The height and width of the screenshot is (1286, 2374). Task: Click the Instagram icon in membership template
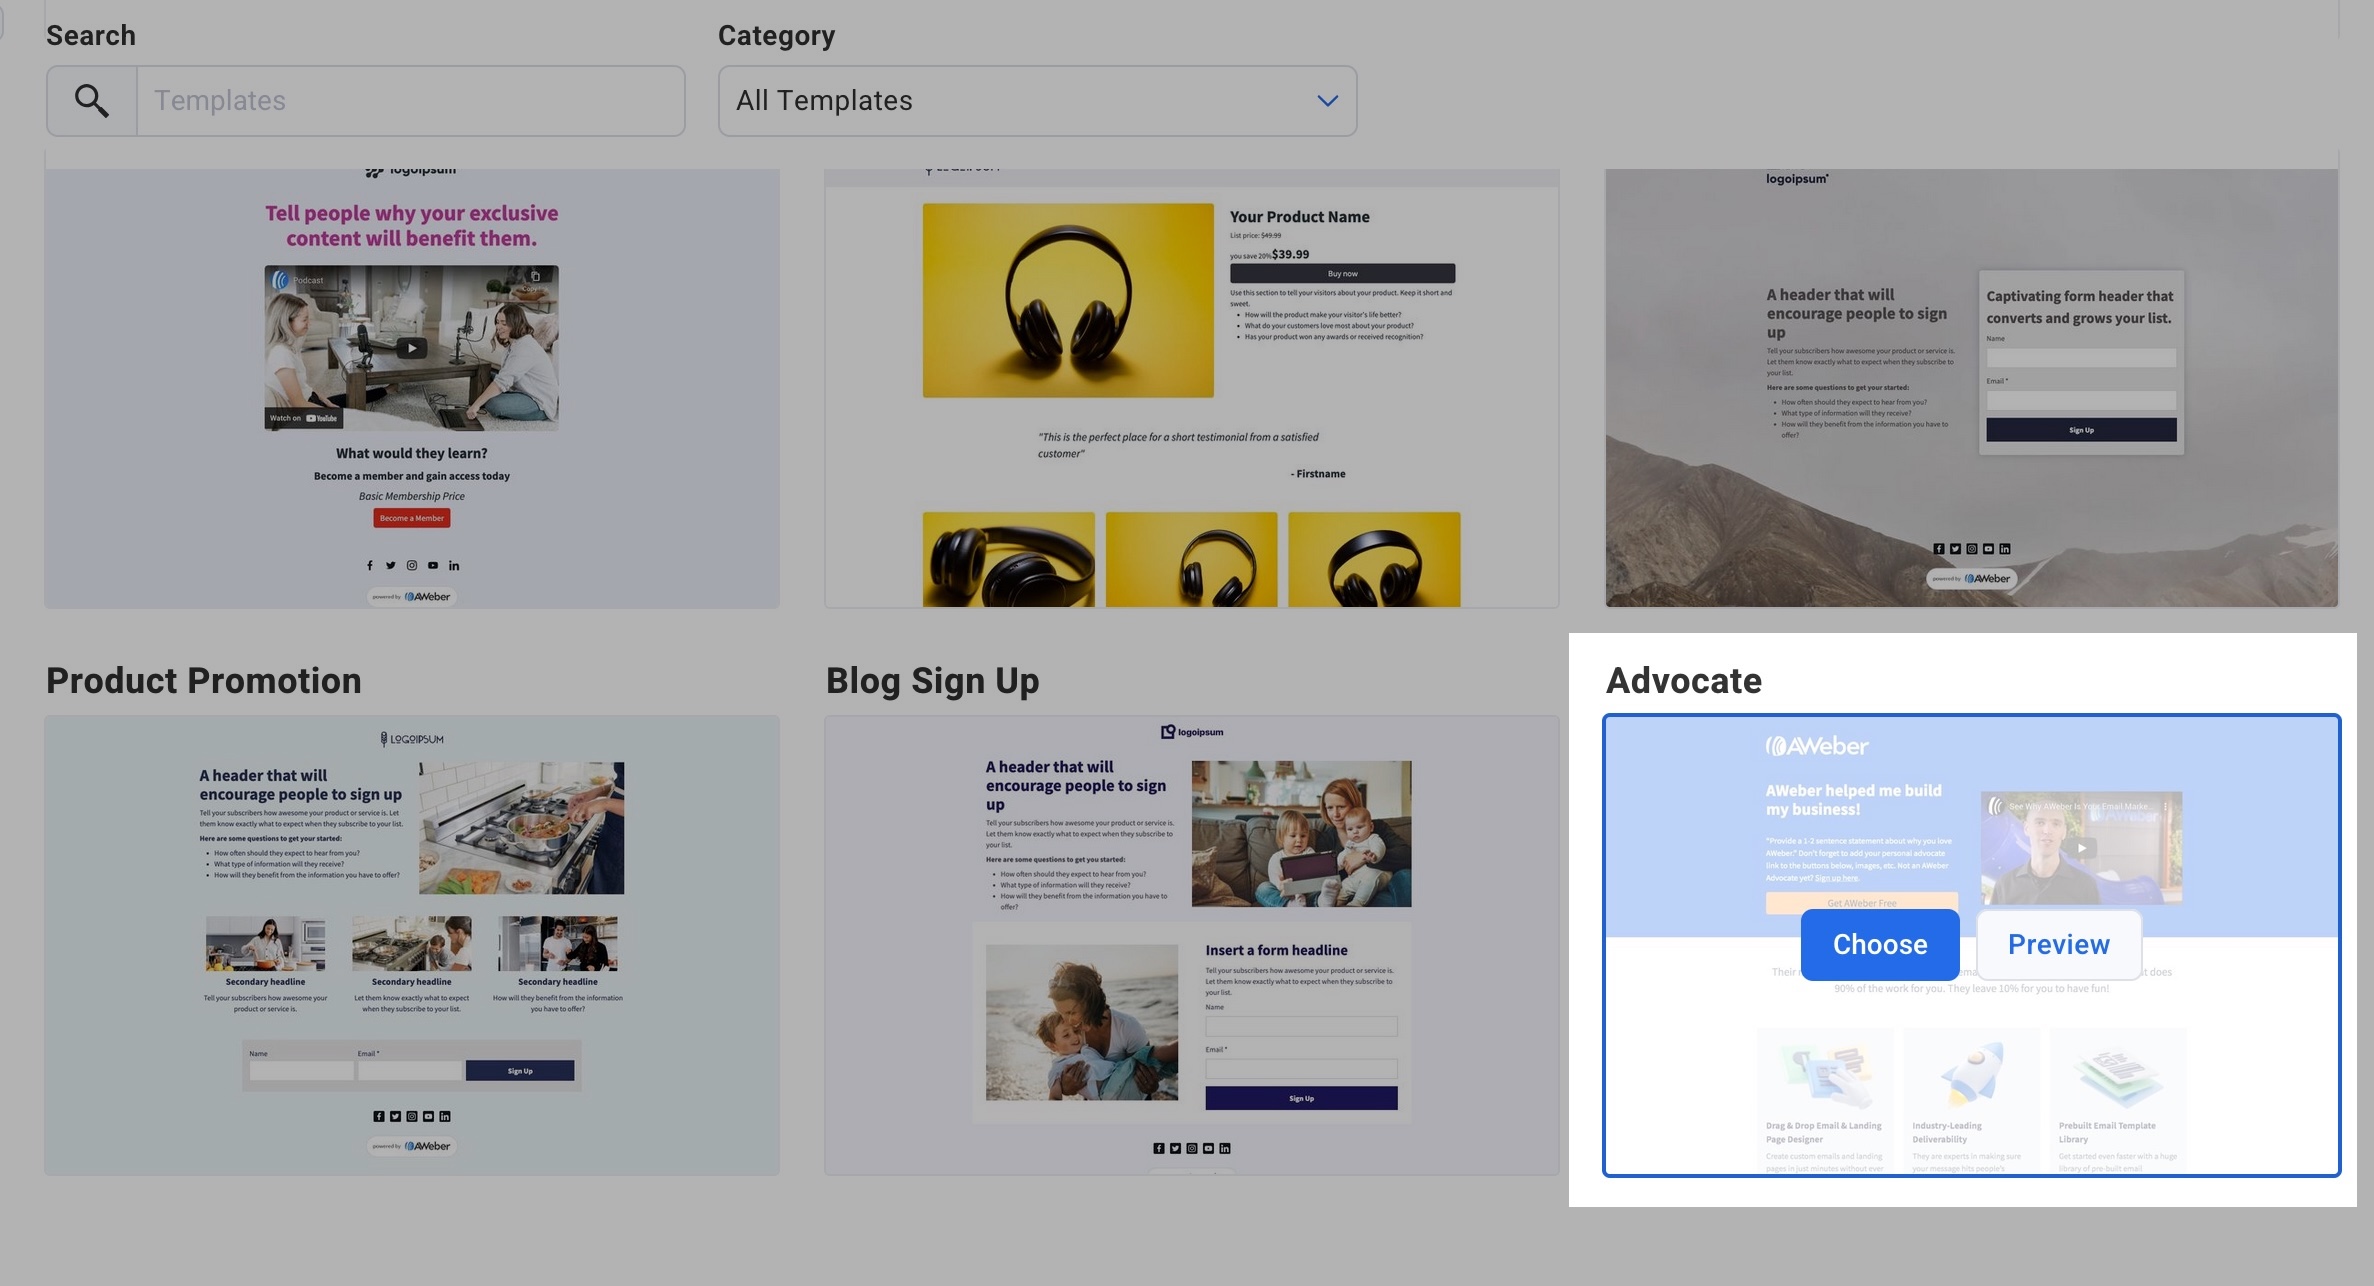click(411, 566)
